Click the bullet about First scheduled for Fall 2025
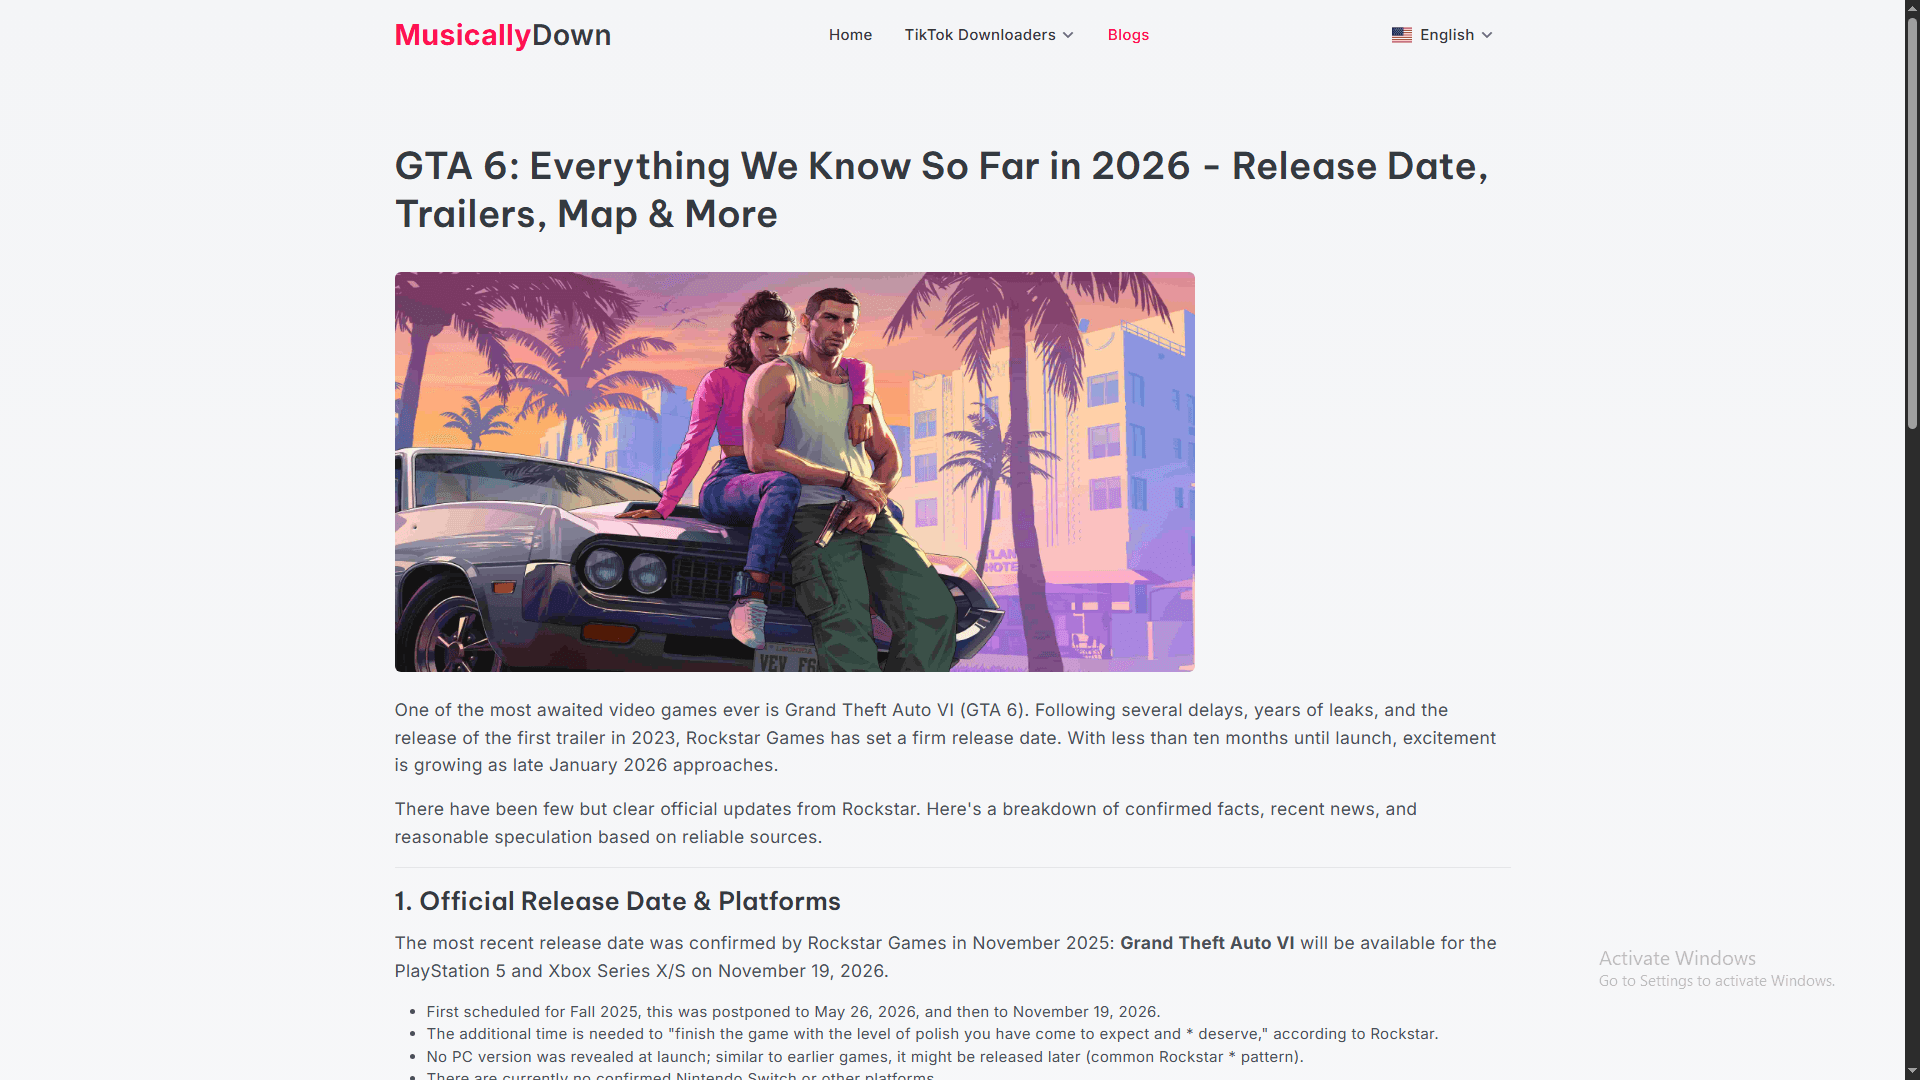The height and width of the screenshot is (1080, 1920). click(x=793, y=1012)
